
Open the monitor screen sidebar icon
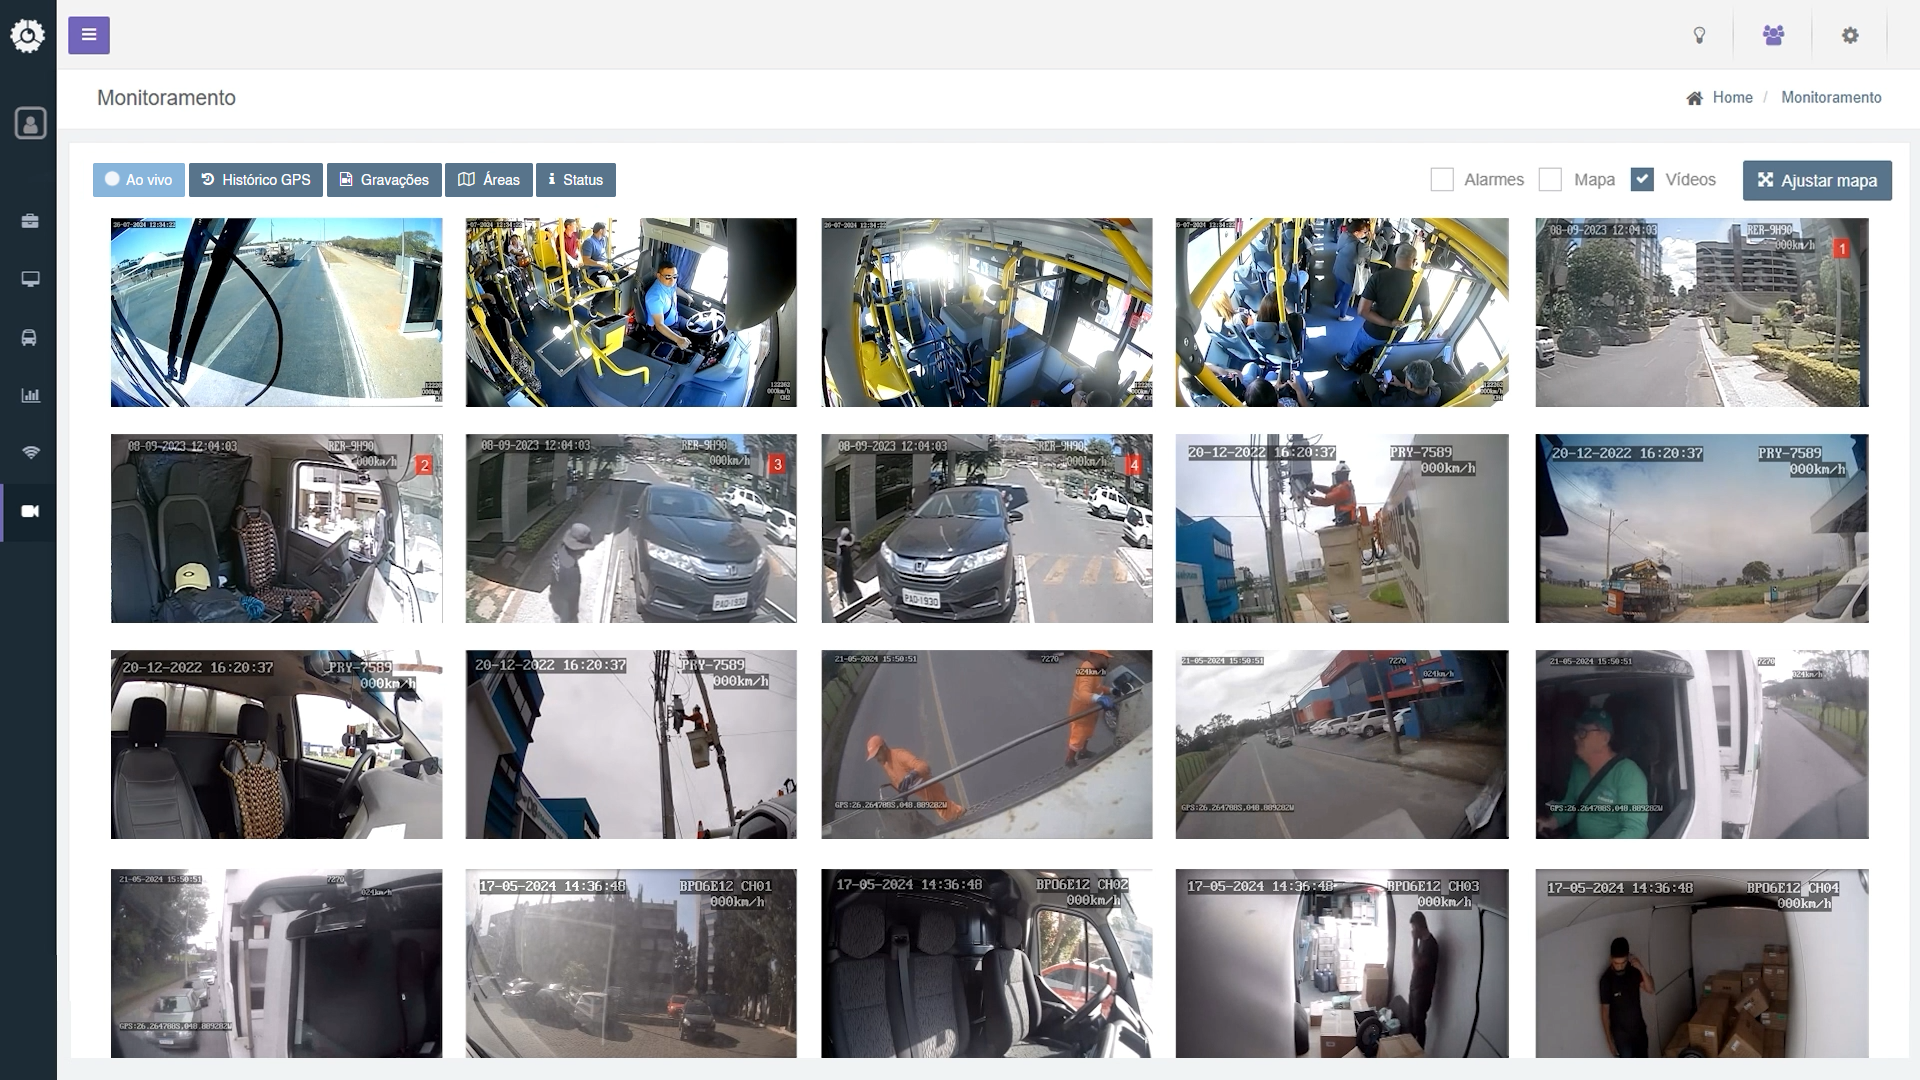point(30,279)
